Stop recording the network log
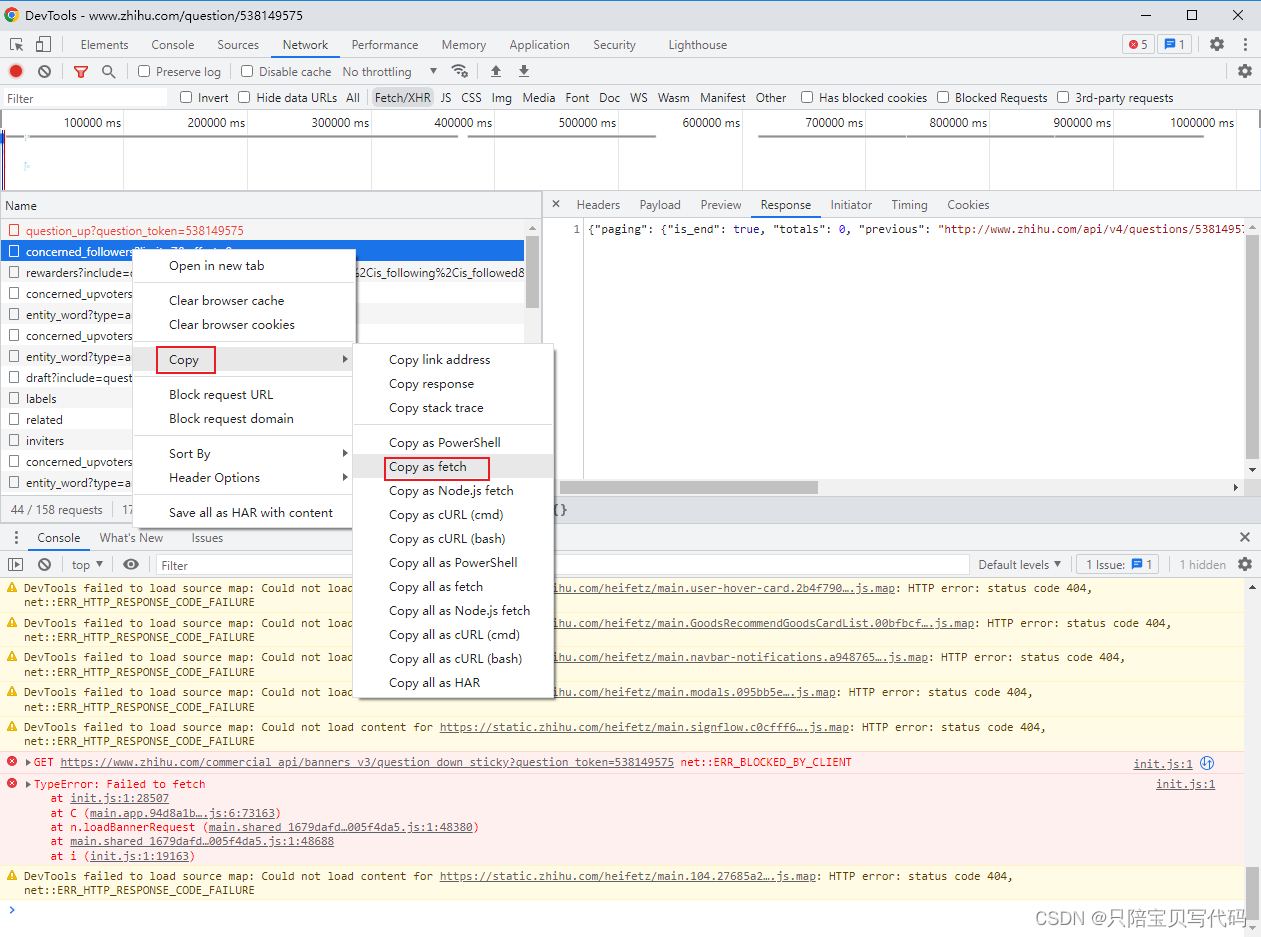 coord(16,71)
